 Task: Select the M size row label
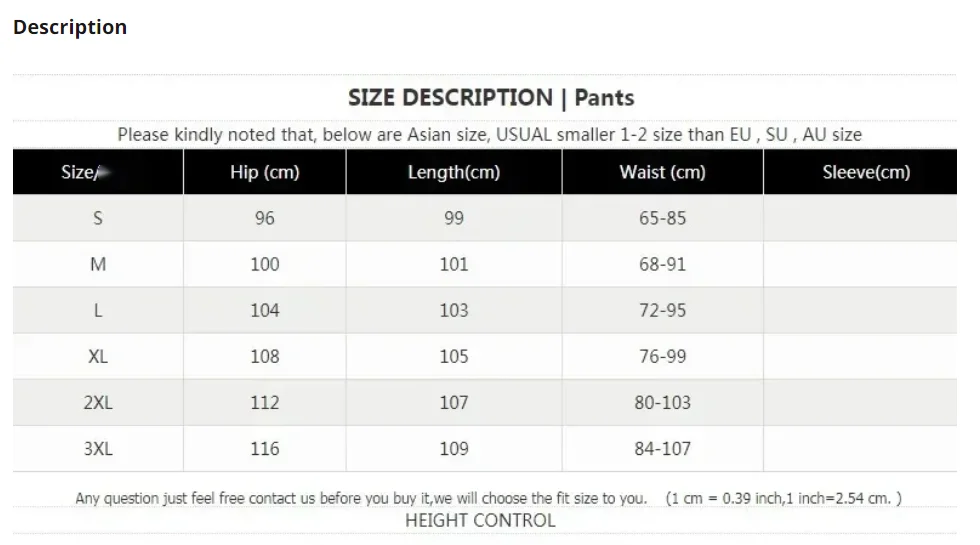click(x=98, y=264)
